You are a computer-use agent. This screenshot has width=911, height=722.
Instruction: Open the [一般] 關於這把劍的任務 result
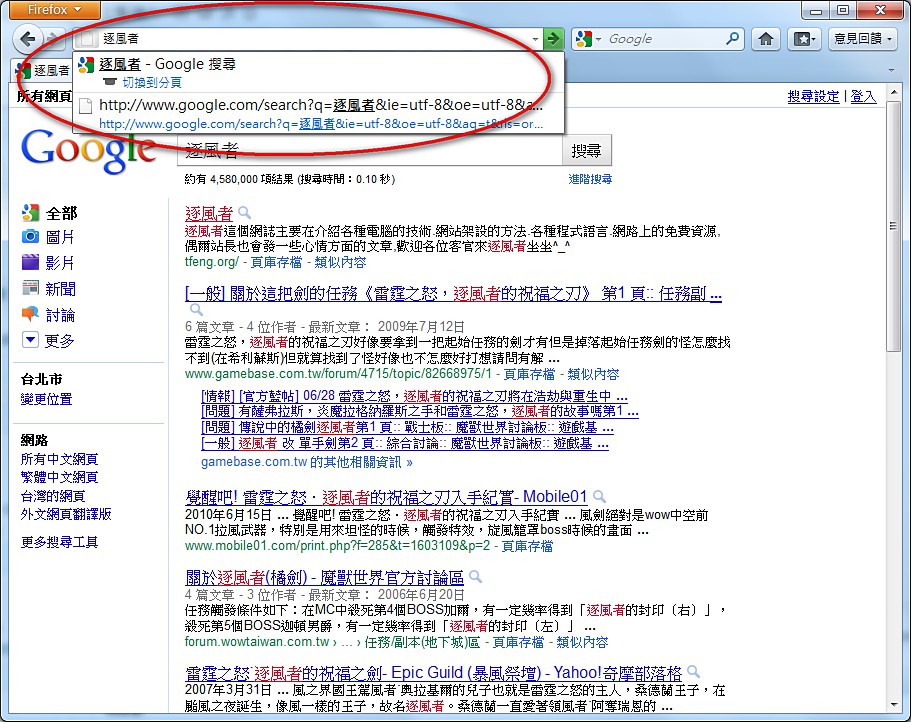pyautogui.click(x=453, y=293)
